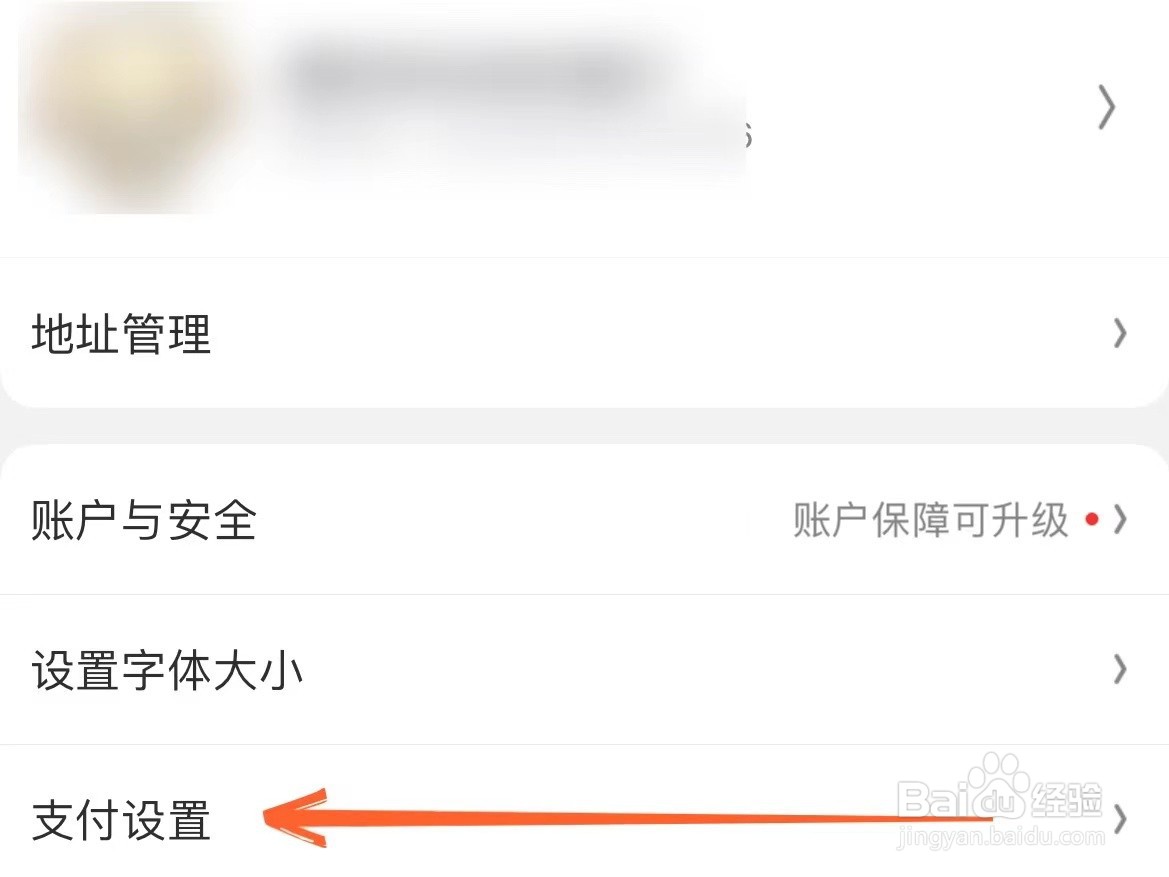Click the chevron on 支付设置 row
This screenshot has width=1169, height=877.
pyautogui.click(x=1119, y=820)
